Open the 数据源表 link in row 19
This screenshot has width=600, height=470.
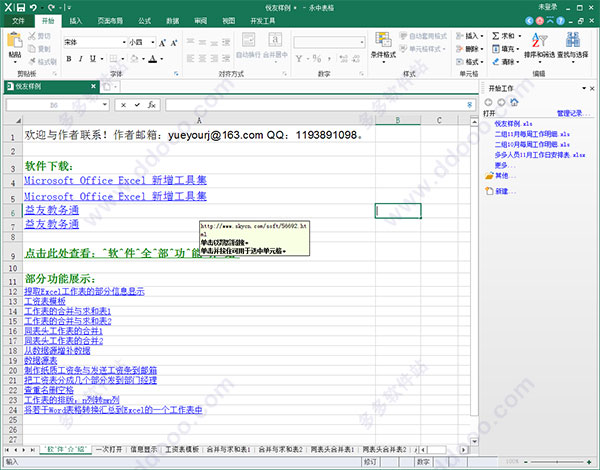(x=41, y=361)
